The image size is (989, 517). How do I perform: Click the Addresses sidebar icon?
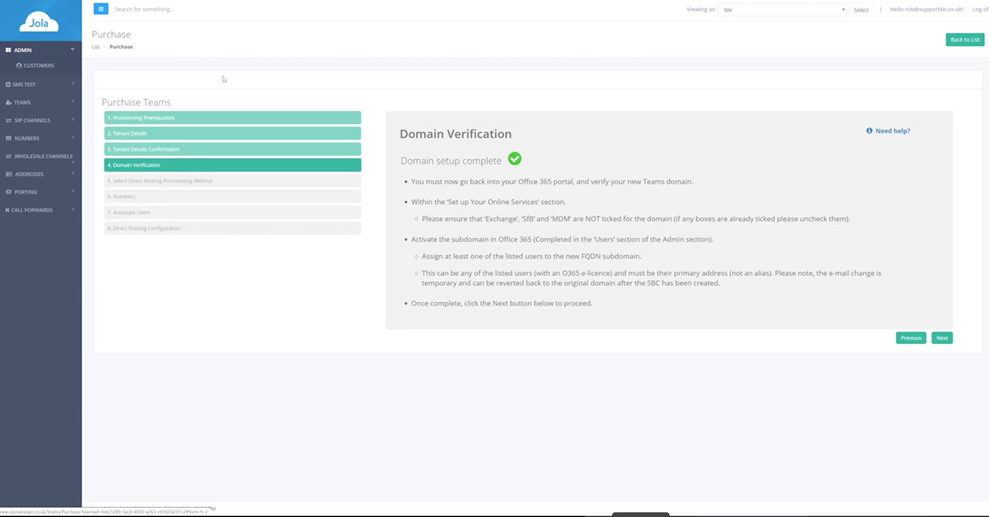[8, 174]
